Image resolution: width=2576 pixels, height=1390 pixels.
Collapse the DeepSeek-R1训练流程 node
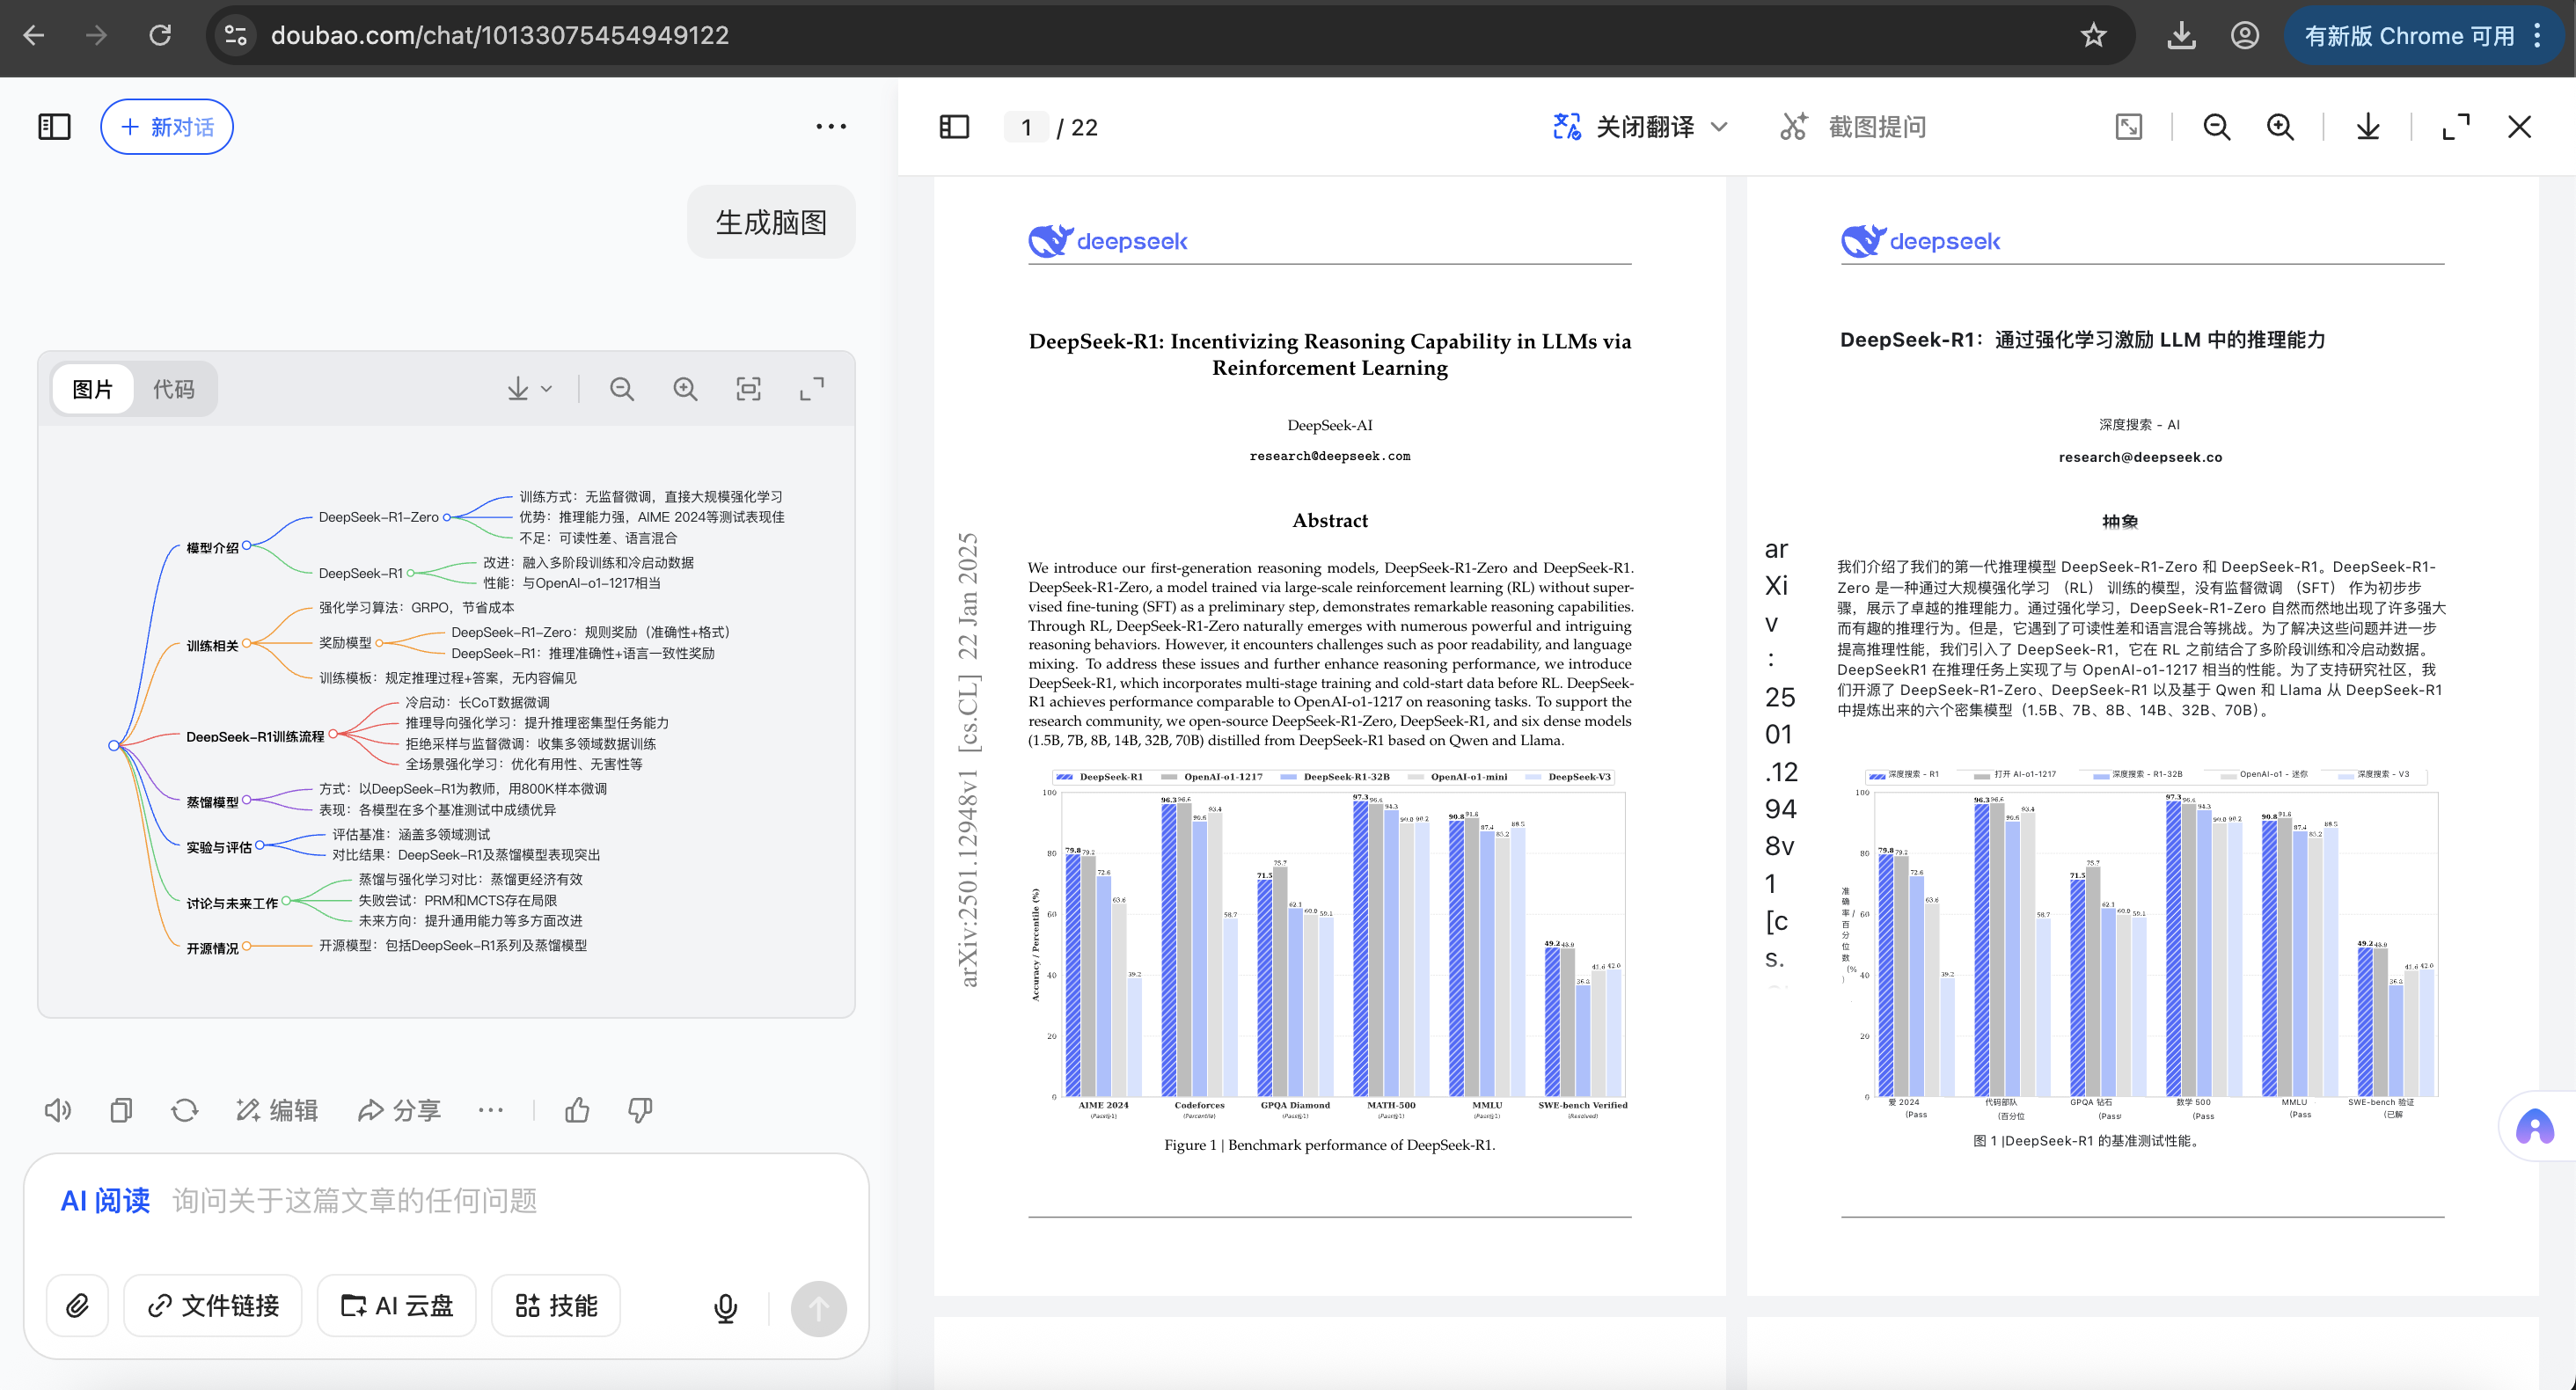[x=333, y=735]
